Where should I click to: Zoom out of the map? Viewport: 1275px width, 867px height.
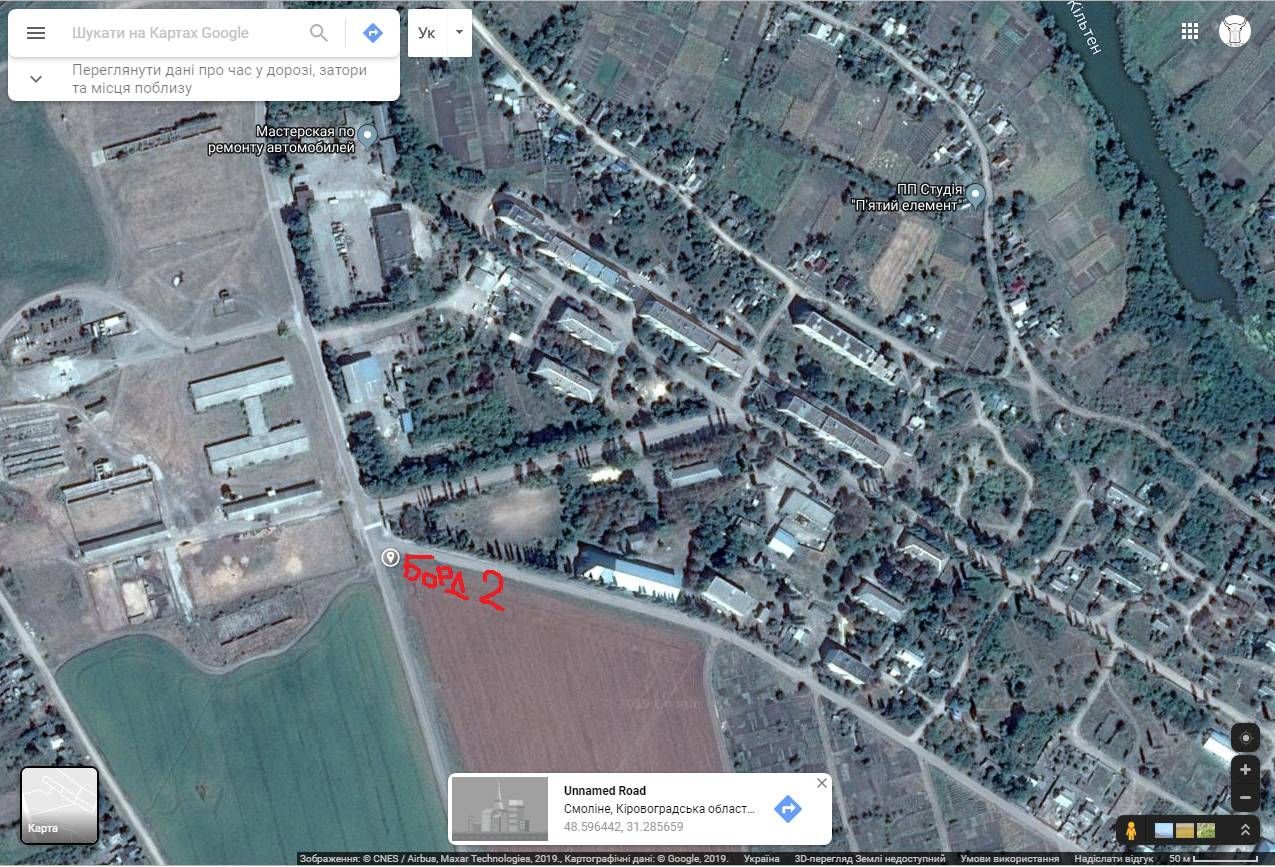[x=1245, y=798]
